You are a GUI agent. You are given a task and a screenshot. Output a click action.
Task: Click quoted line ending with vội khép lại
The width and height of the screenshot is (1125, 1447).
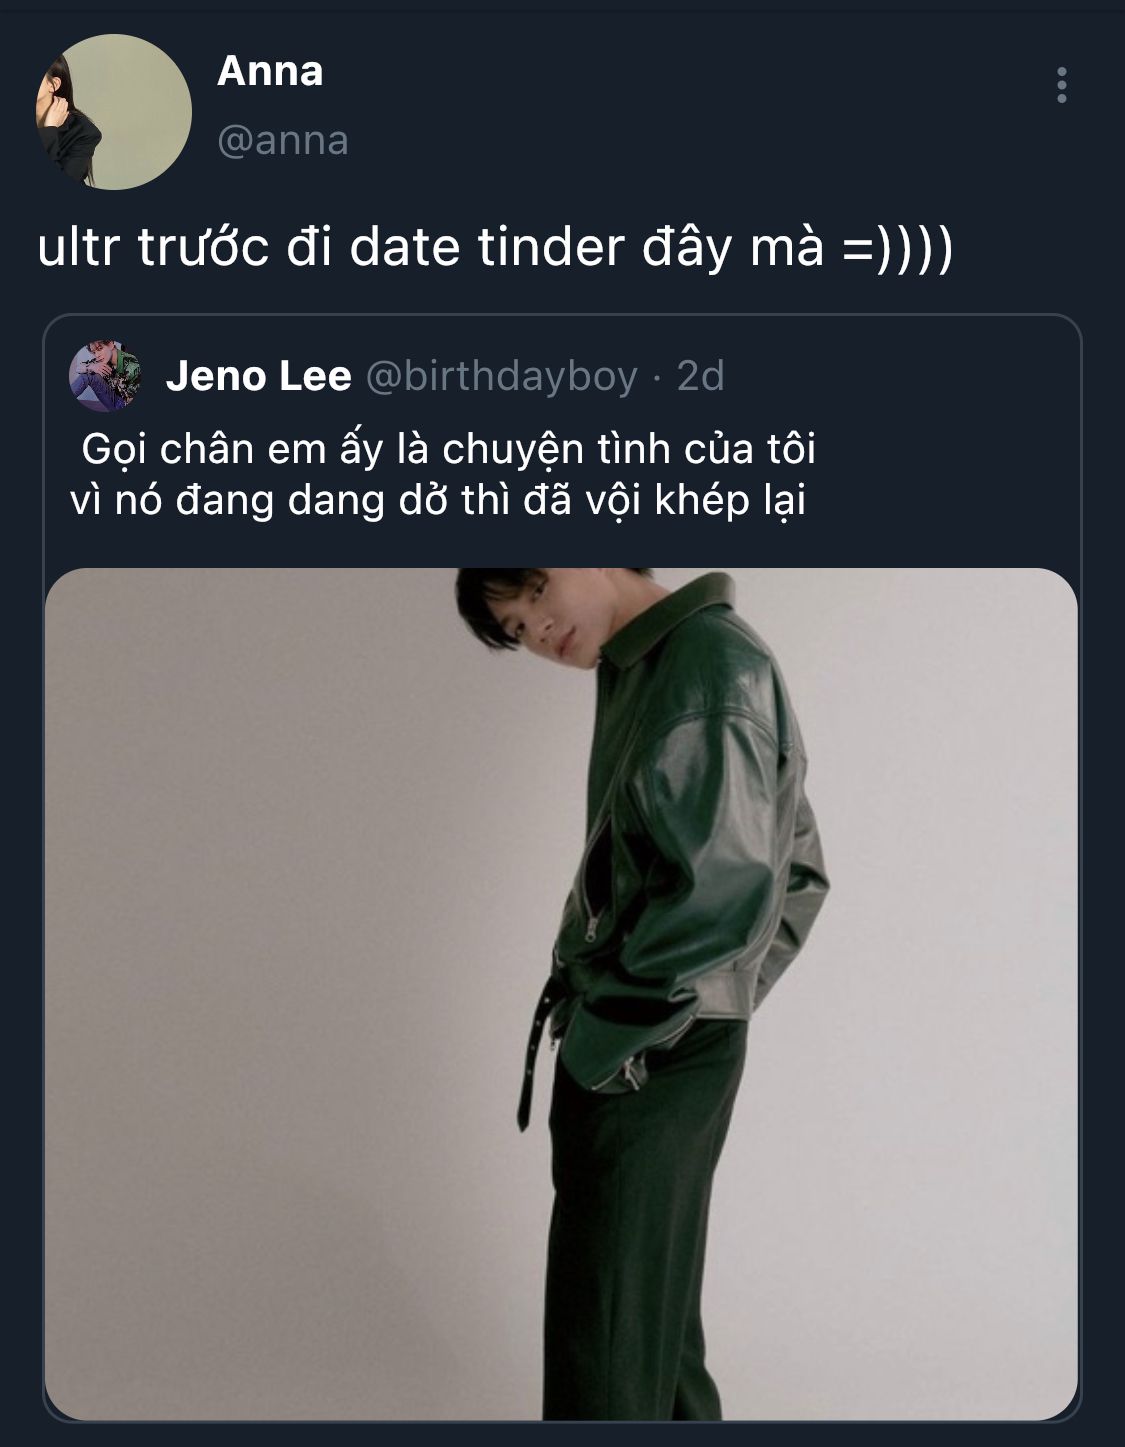click(438, 500)
